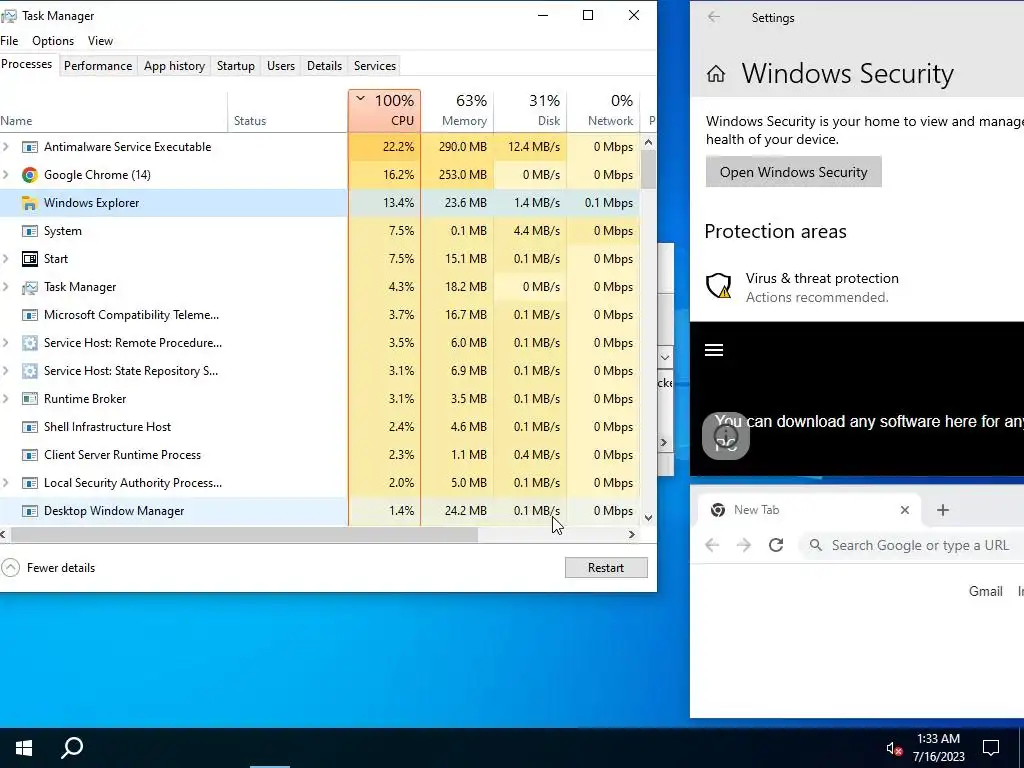The width and height of the screenshot is (1024, 768).
Task: Sort by Disk column header
Action: click(x=530, y=111)
